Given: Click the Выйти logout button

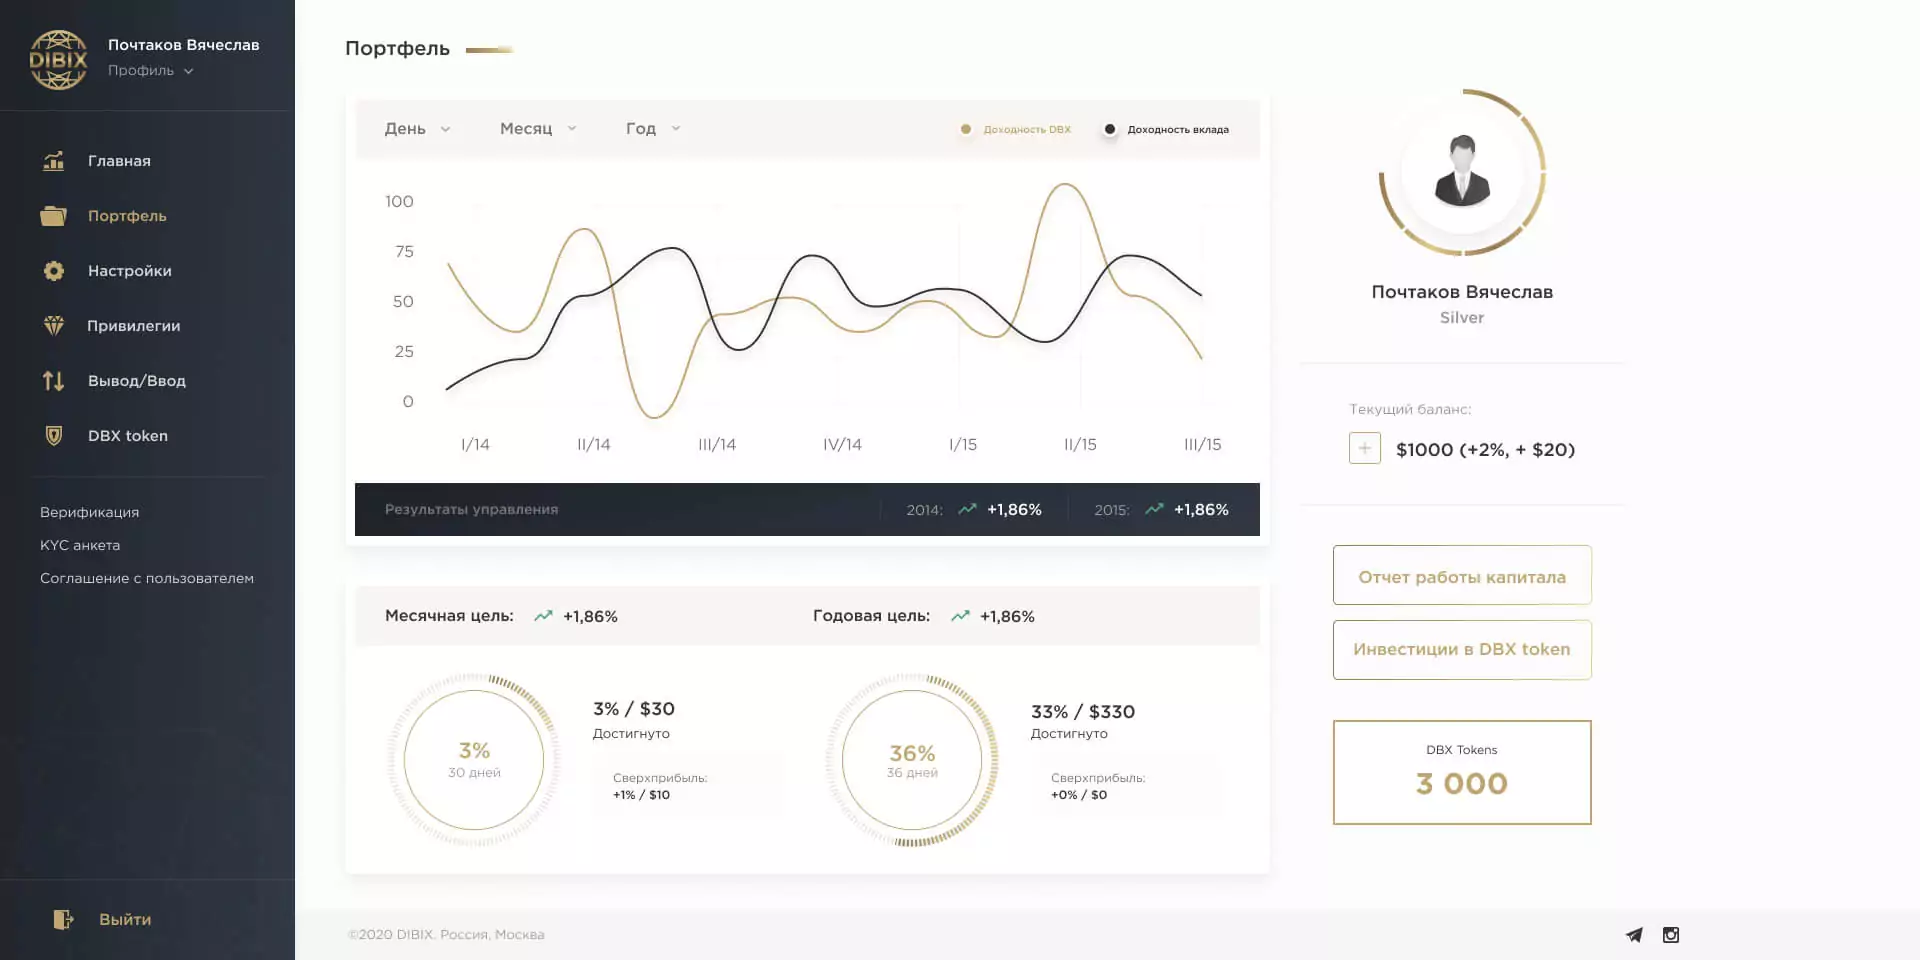Looking at the screenshot, I should click(104, 919).
